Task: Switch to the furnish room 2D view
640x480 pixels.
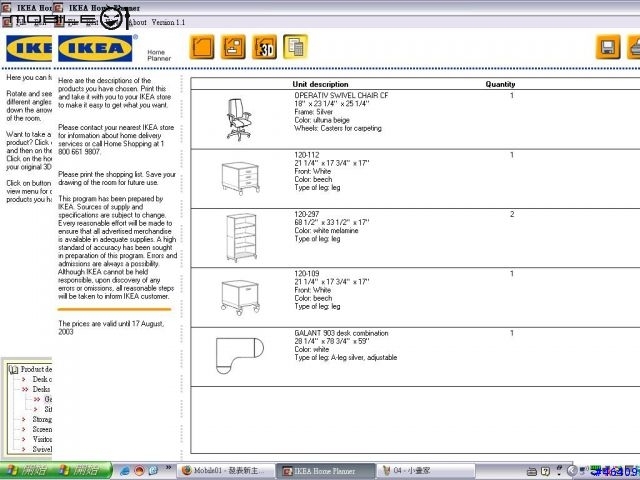Action: 233,47
